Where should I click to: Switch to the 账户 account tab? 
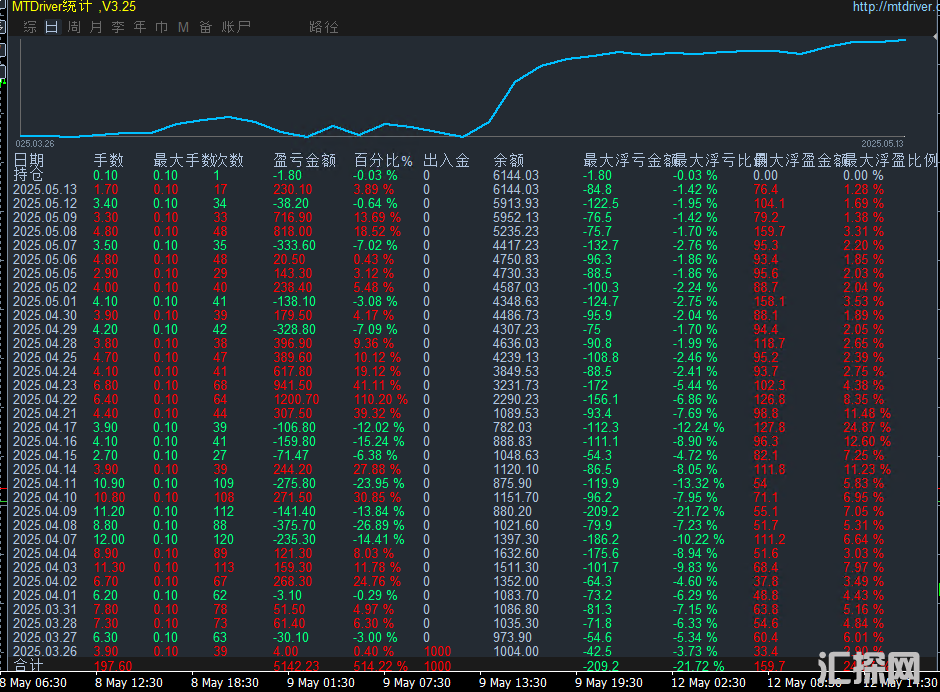coord(236,27)
